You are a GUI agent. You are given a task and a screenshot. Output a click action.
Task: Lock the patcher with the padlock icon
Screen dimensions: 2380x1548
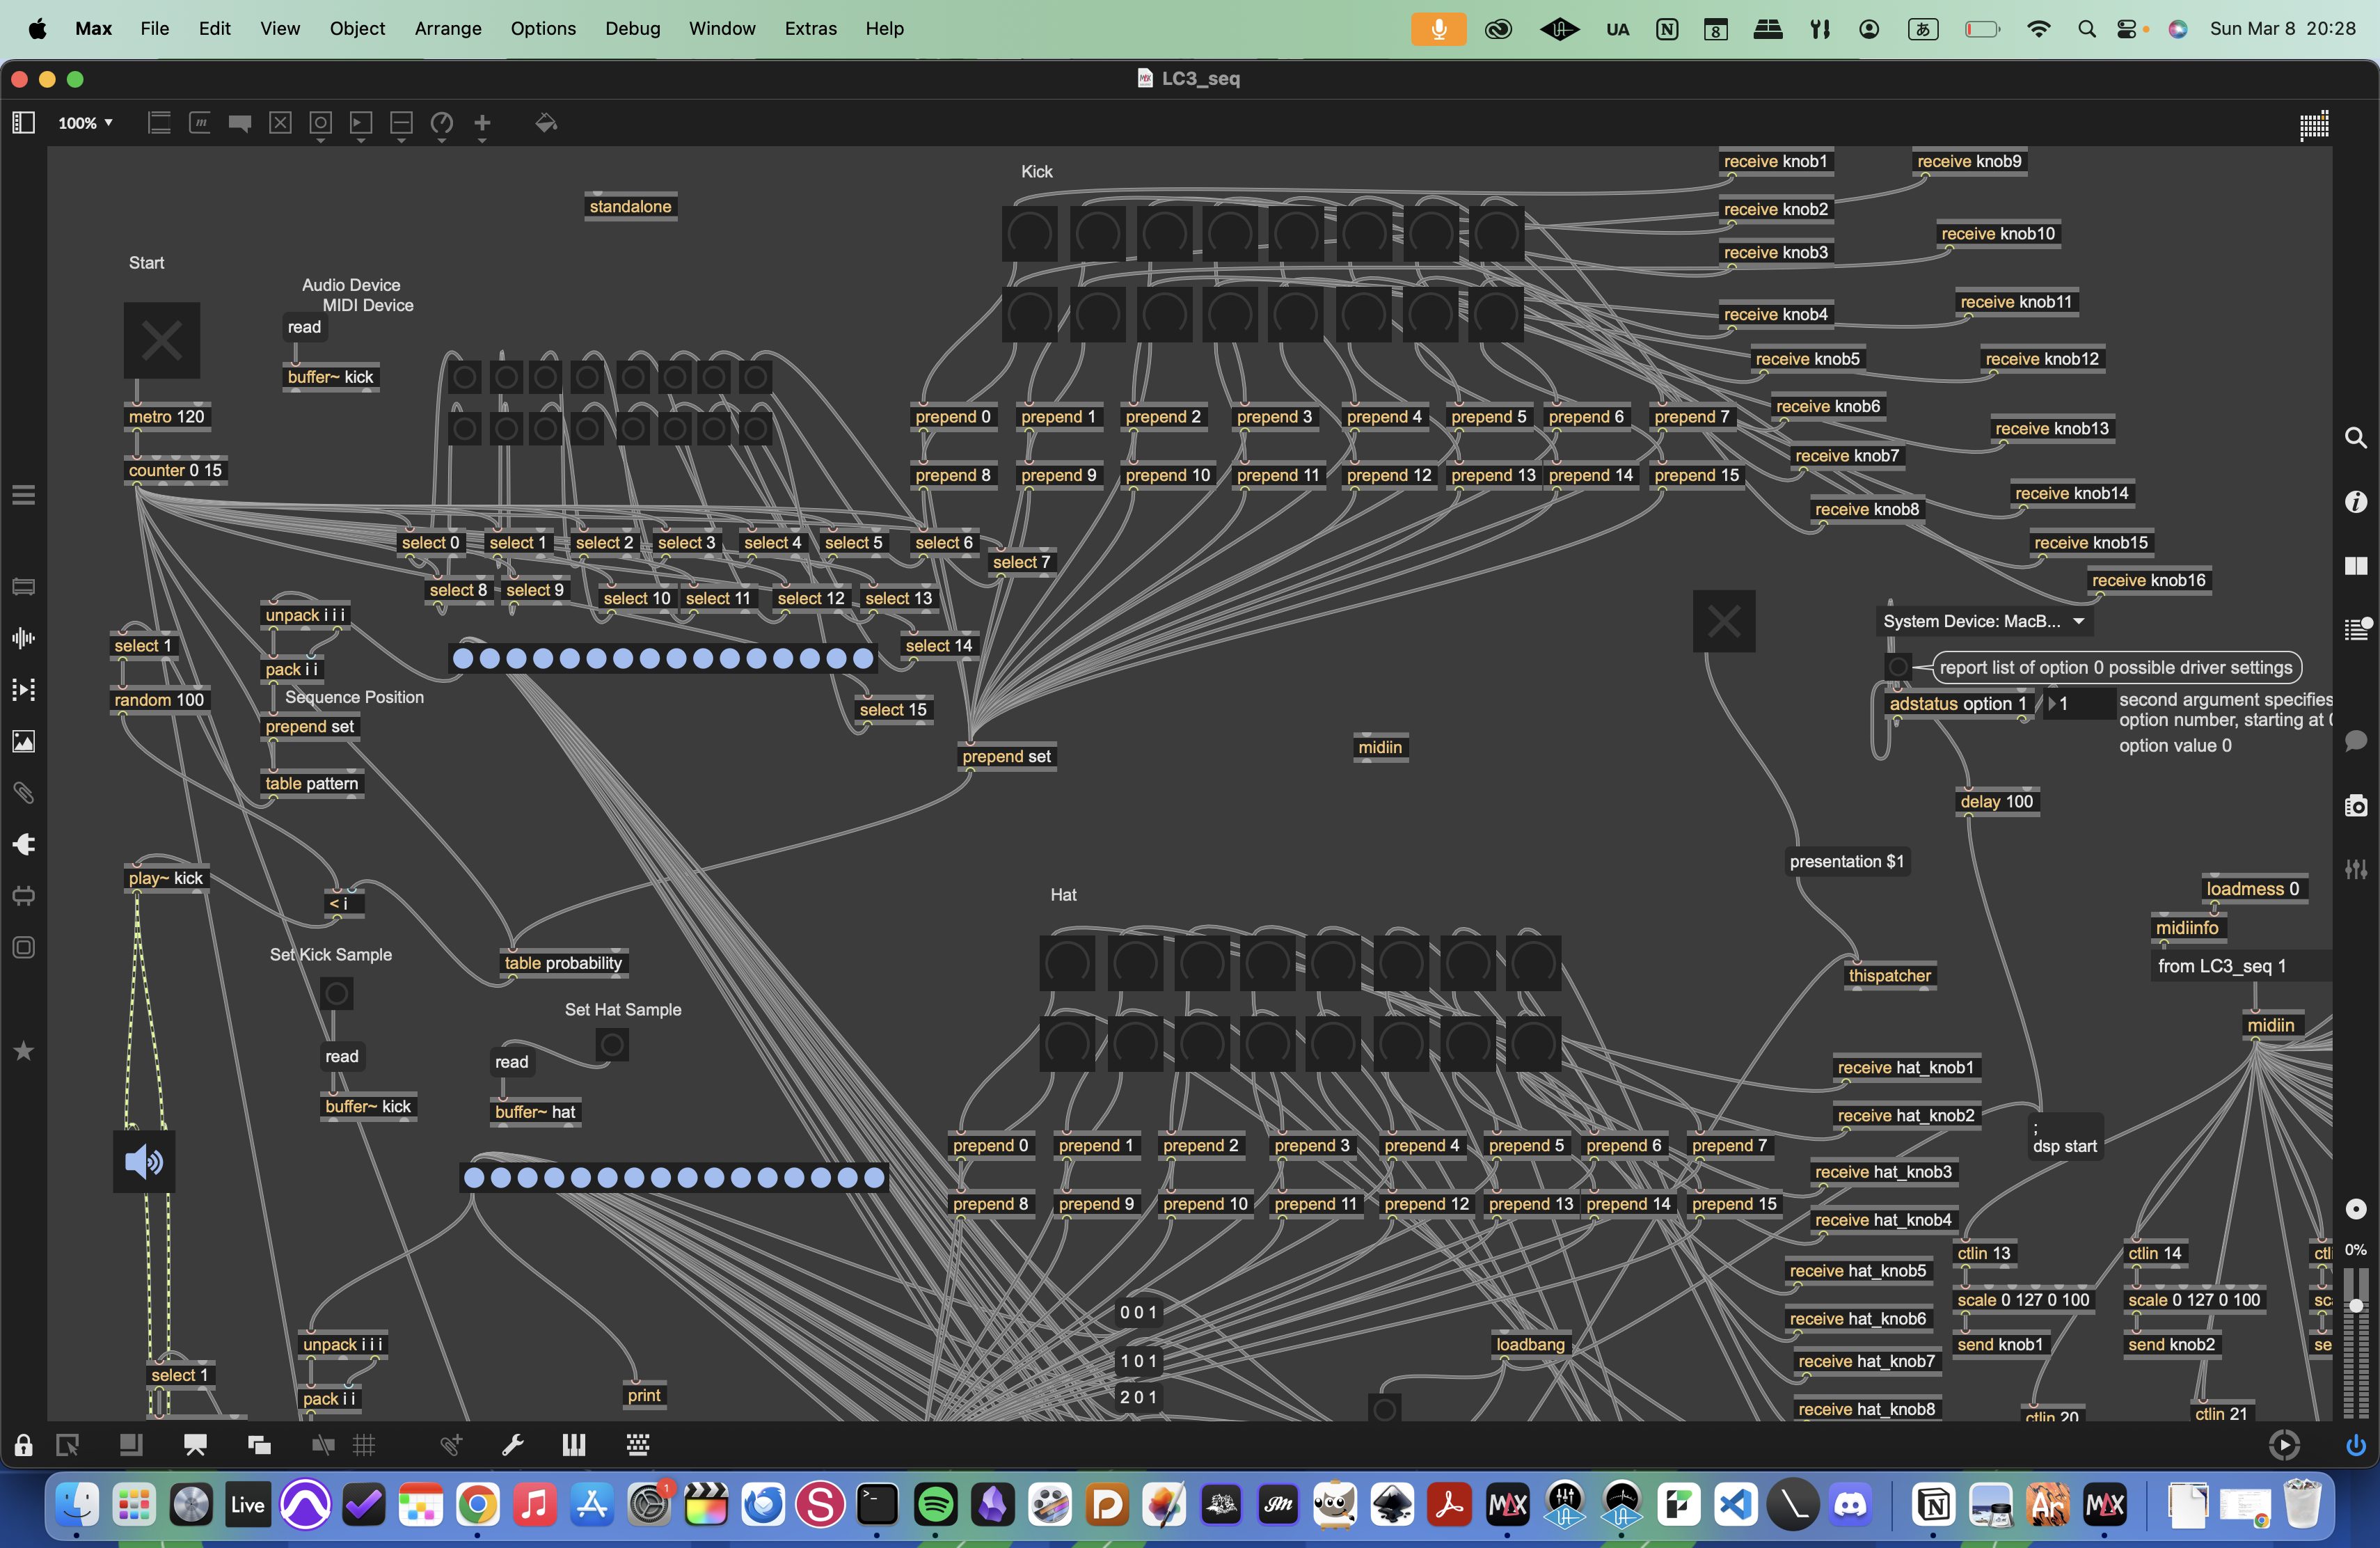tap(23, 1445)
